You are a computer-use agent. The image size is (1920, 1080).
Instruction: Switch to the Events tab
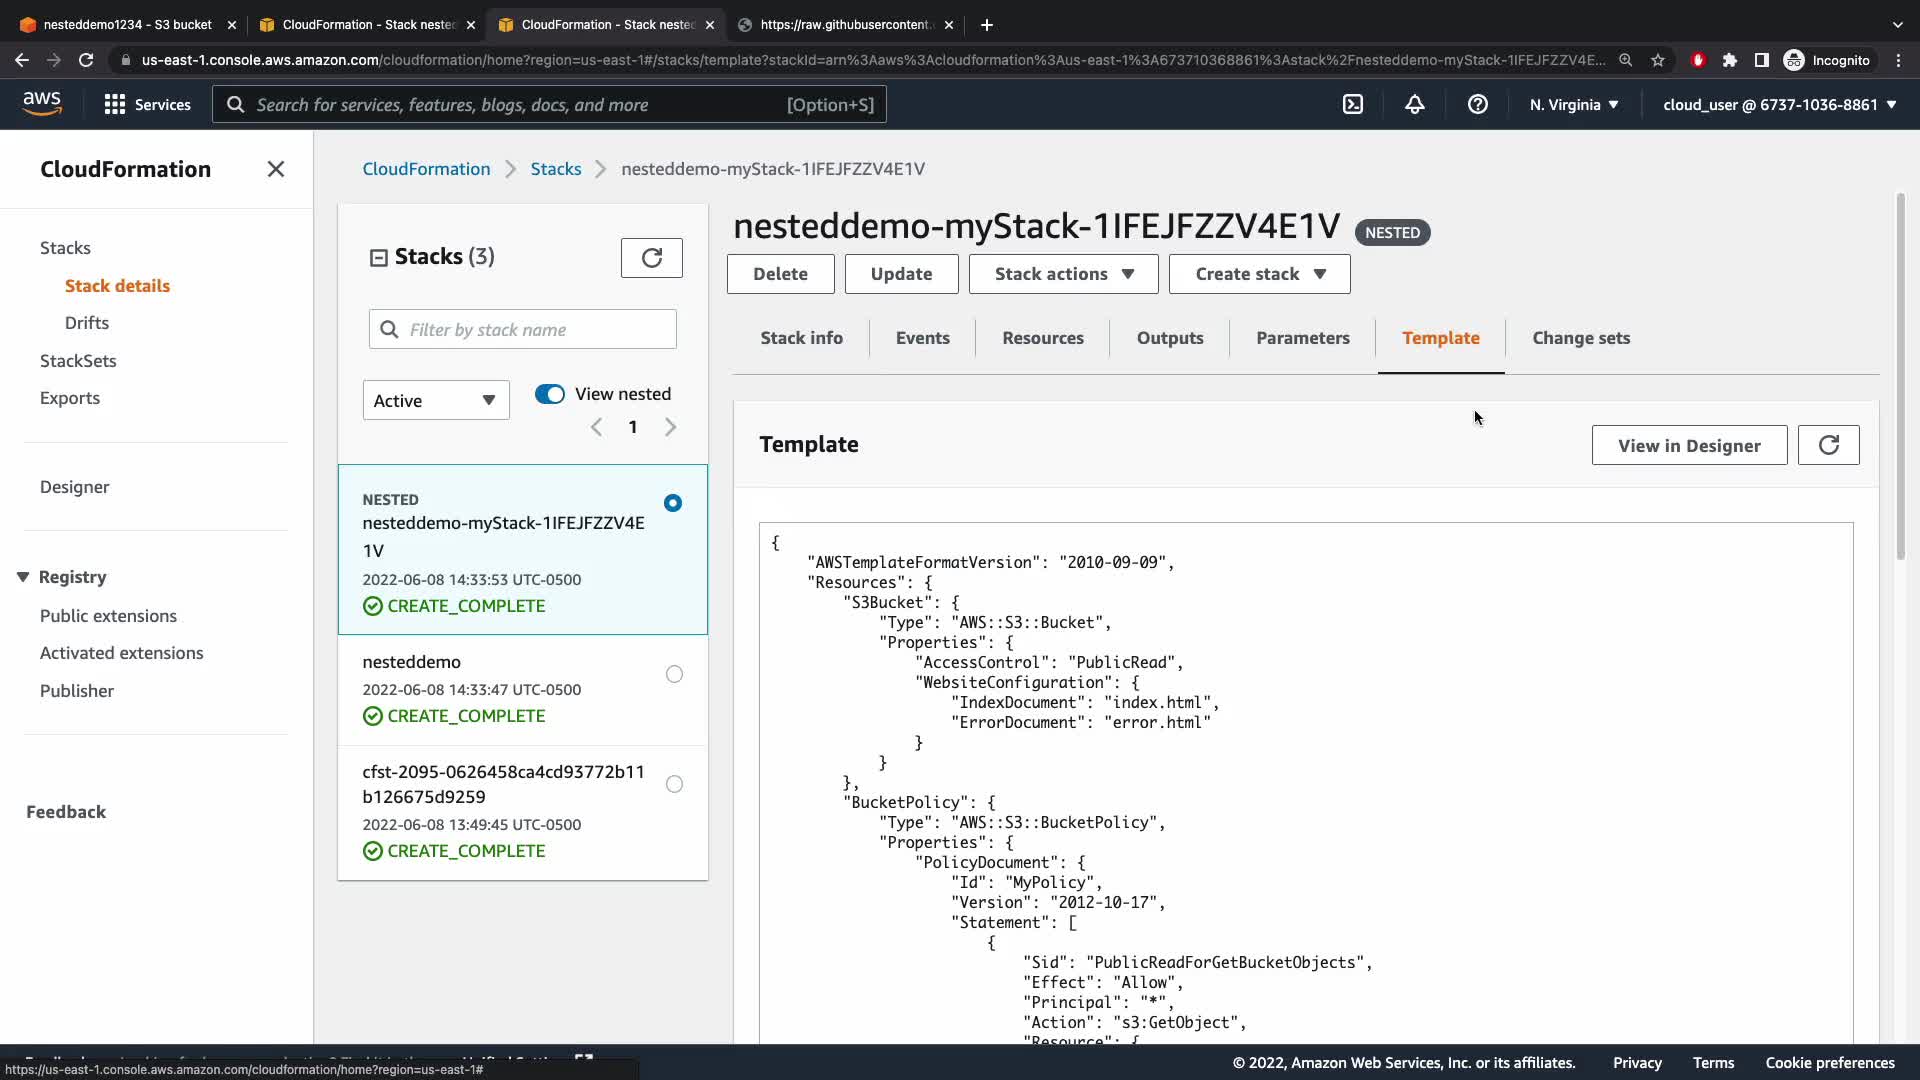(x=922, y=338)
